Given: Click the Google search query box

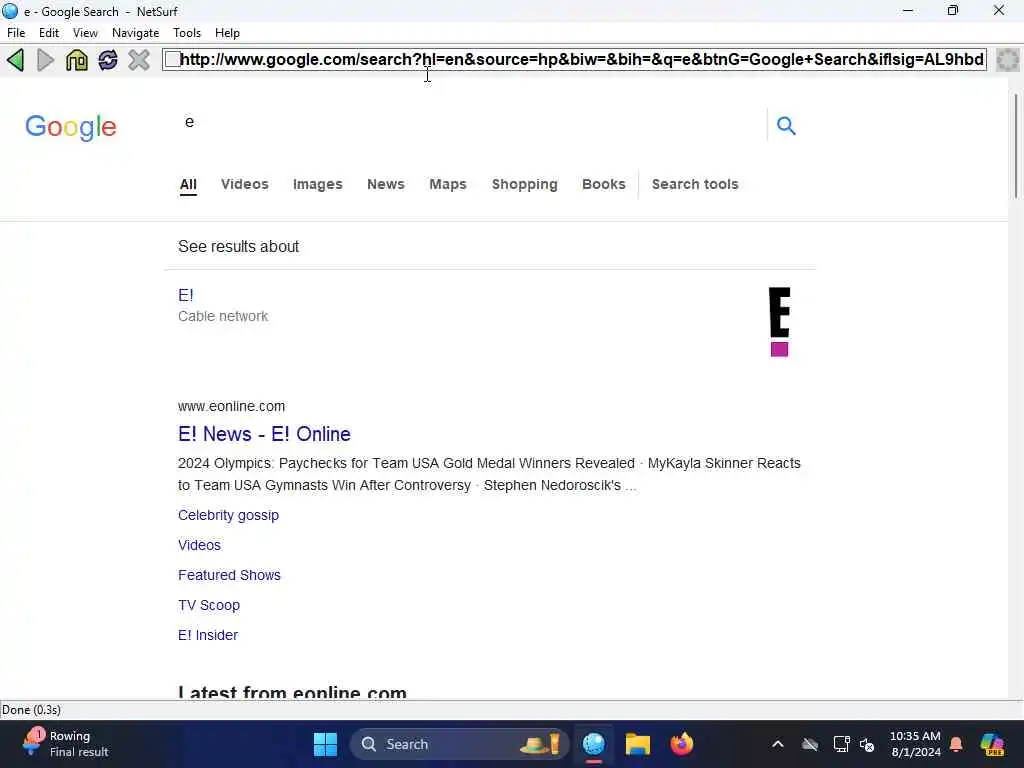Looking at the screenshot, I should [x=470, y=124].
